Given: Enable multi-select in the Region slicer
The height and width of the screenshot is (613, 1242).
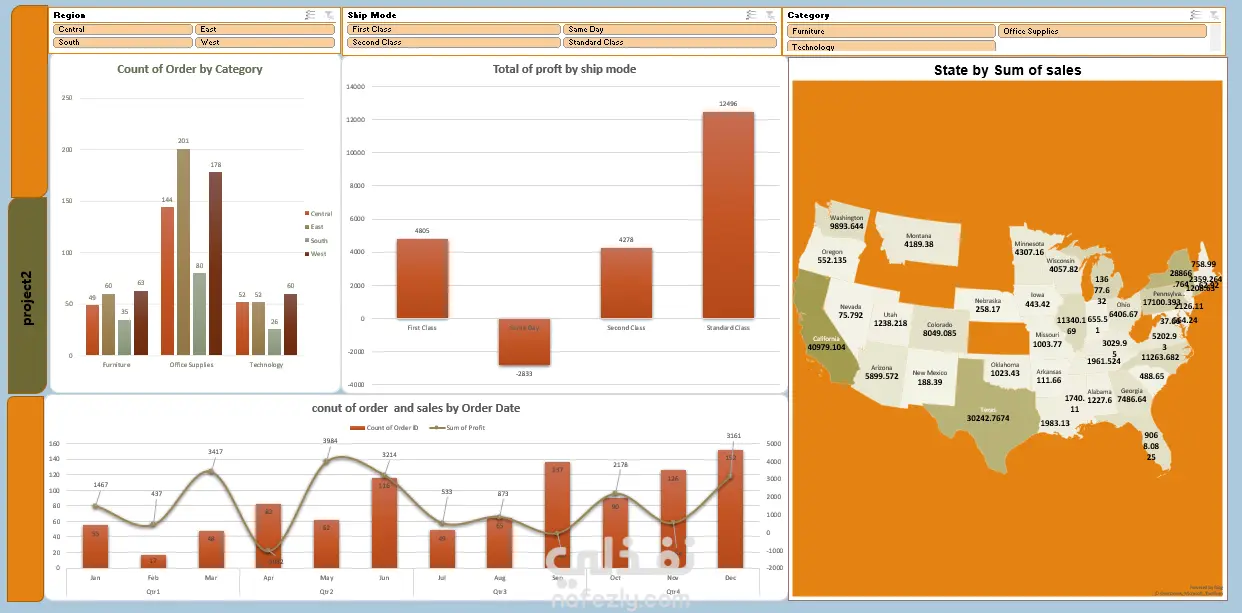Looking at the screenshot, I should (x=310, y=15).
